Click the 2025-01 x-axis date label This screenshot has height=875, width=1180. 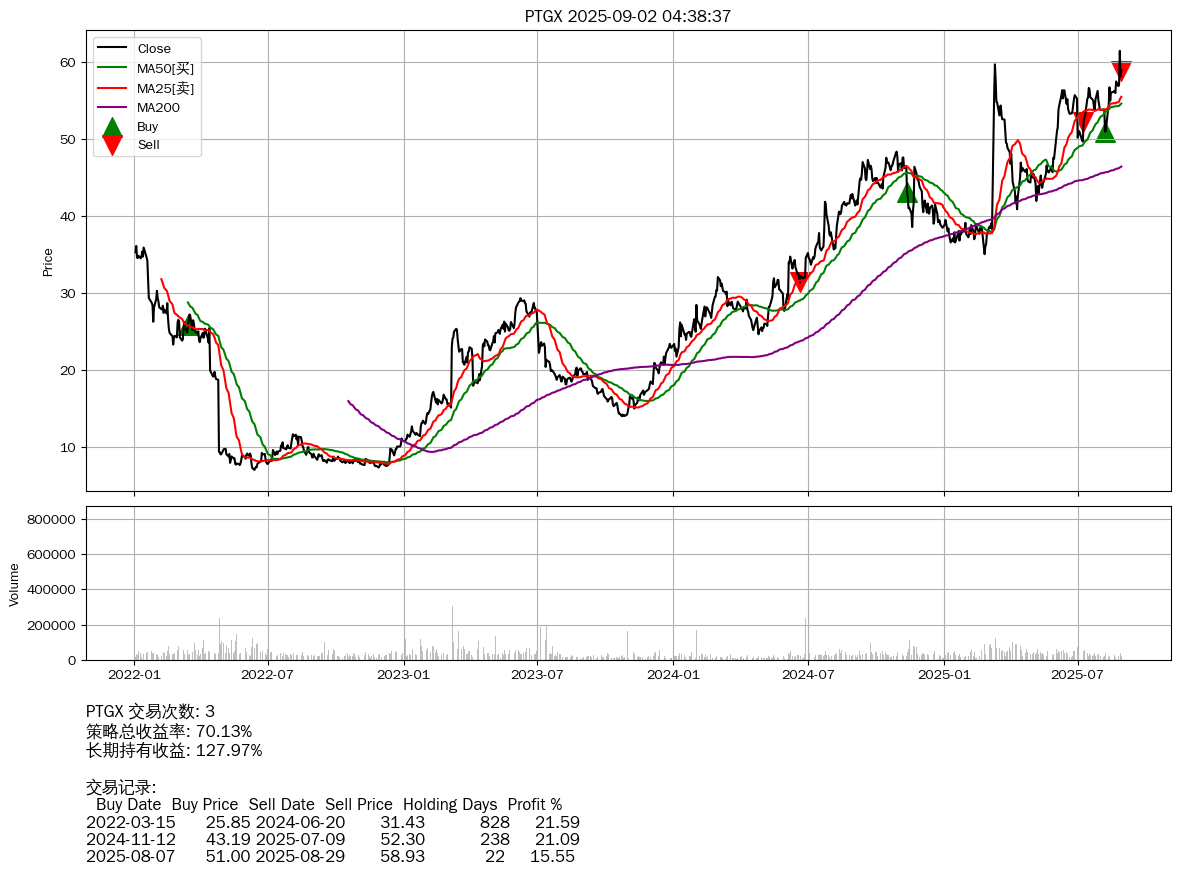click(x=944, y=675)
